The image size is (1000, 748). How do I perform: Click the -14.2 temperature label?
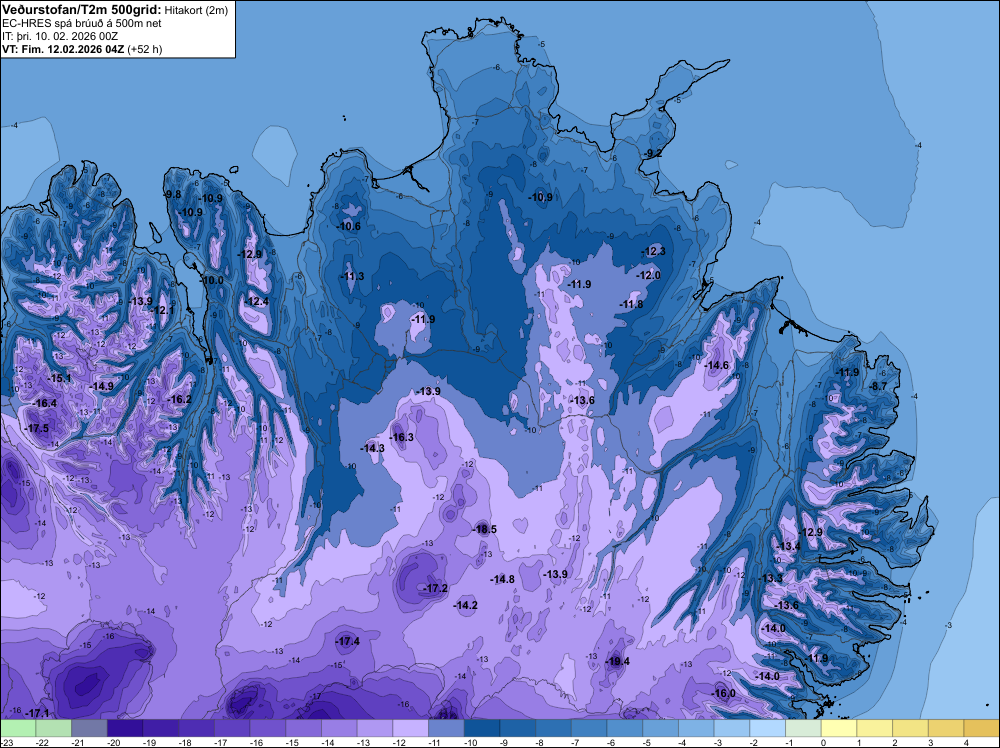[466, 605]
